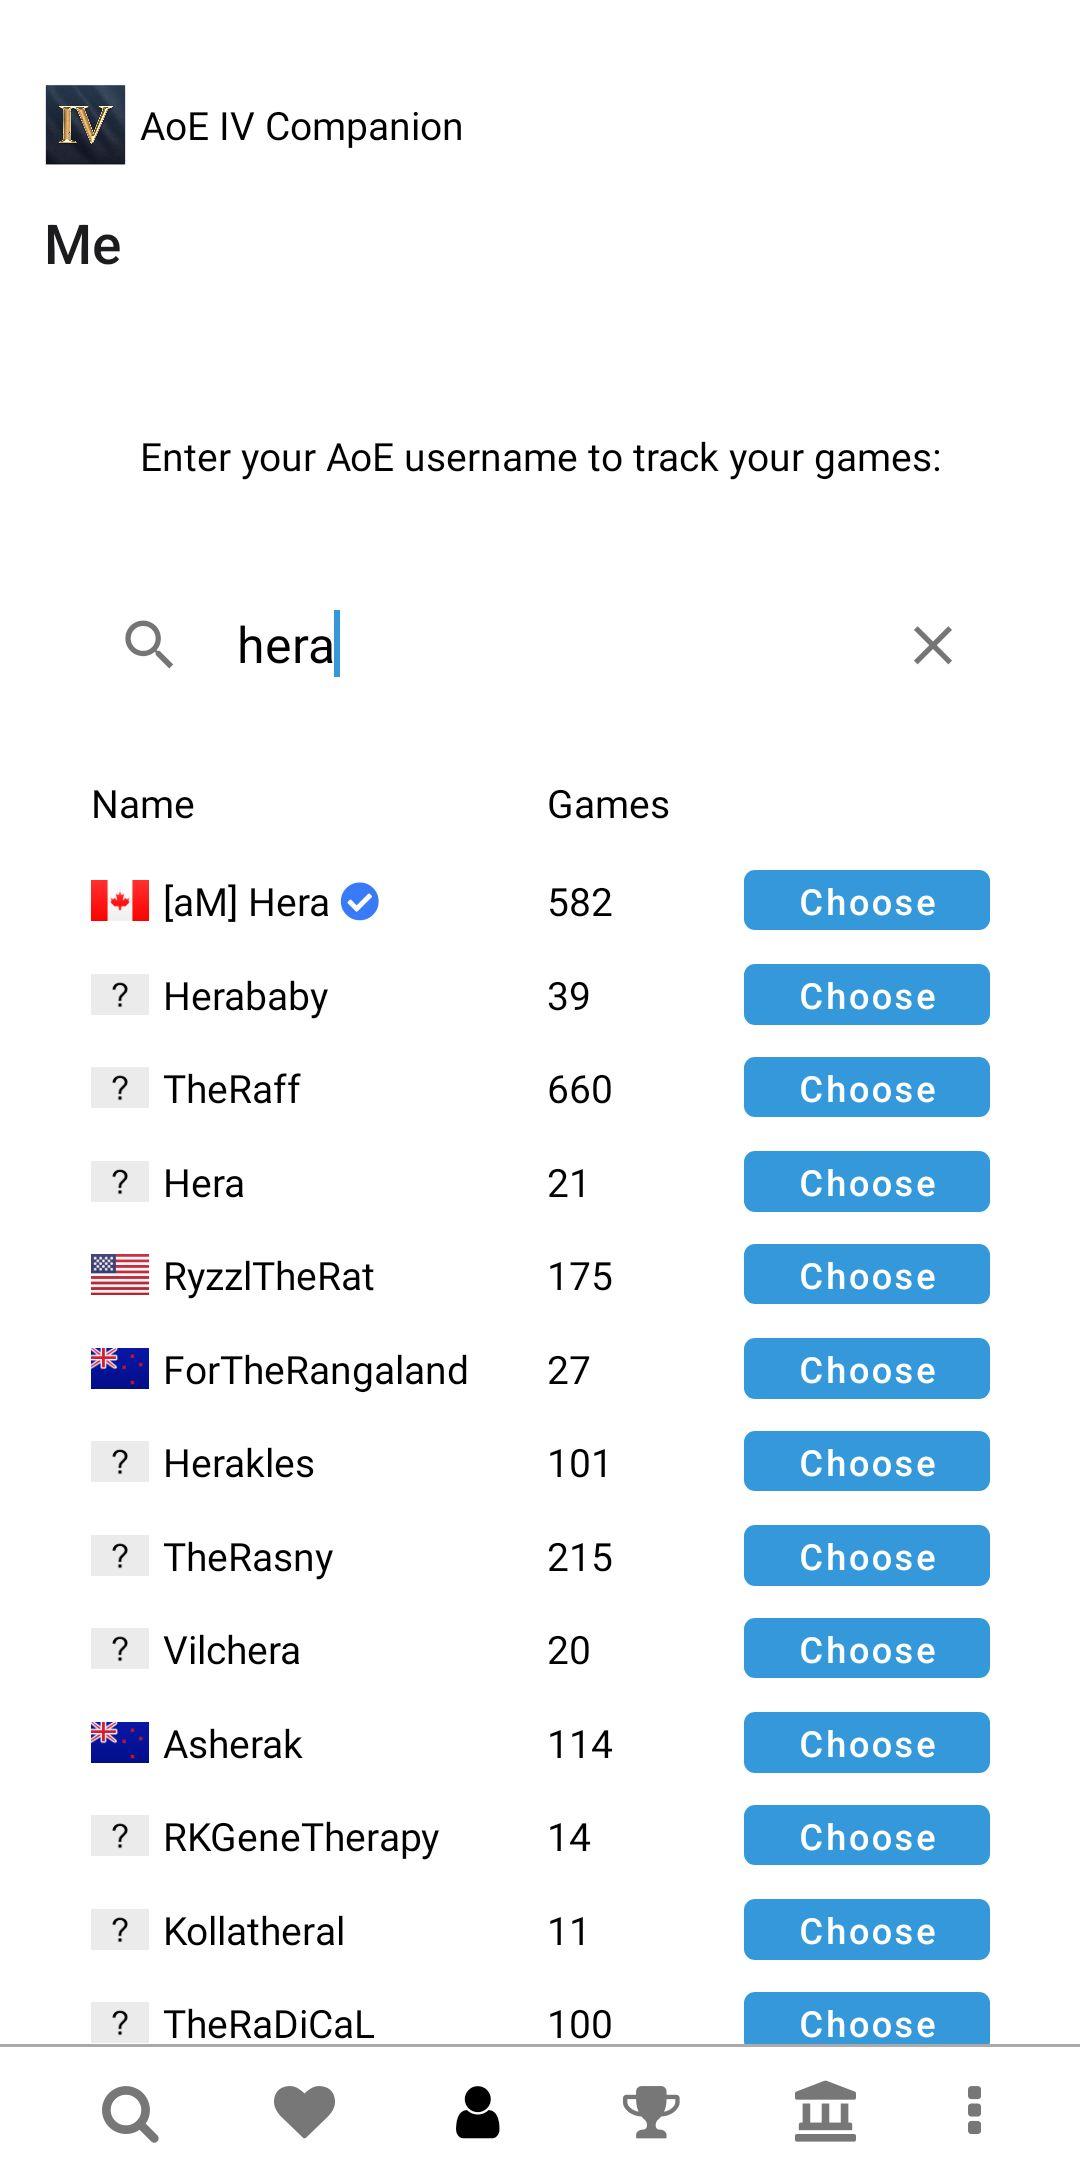Choose the TheRaff player

pos(866,1088)
